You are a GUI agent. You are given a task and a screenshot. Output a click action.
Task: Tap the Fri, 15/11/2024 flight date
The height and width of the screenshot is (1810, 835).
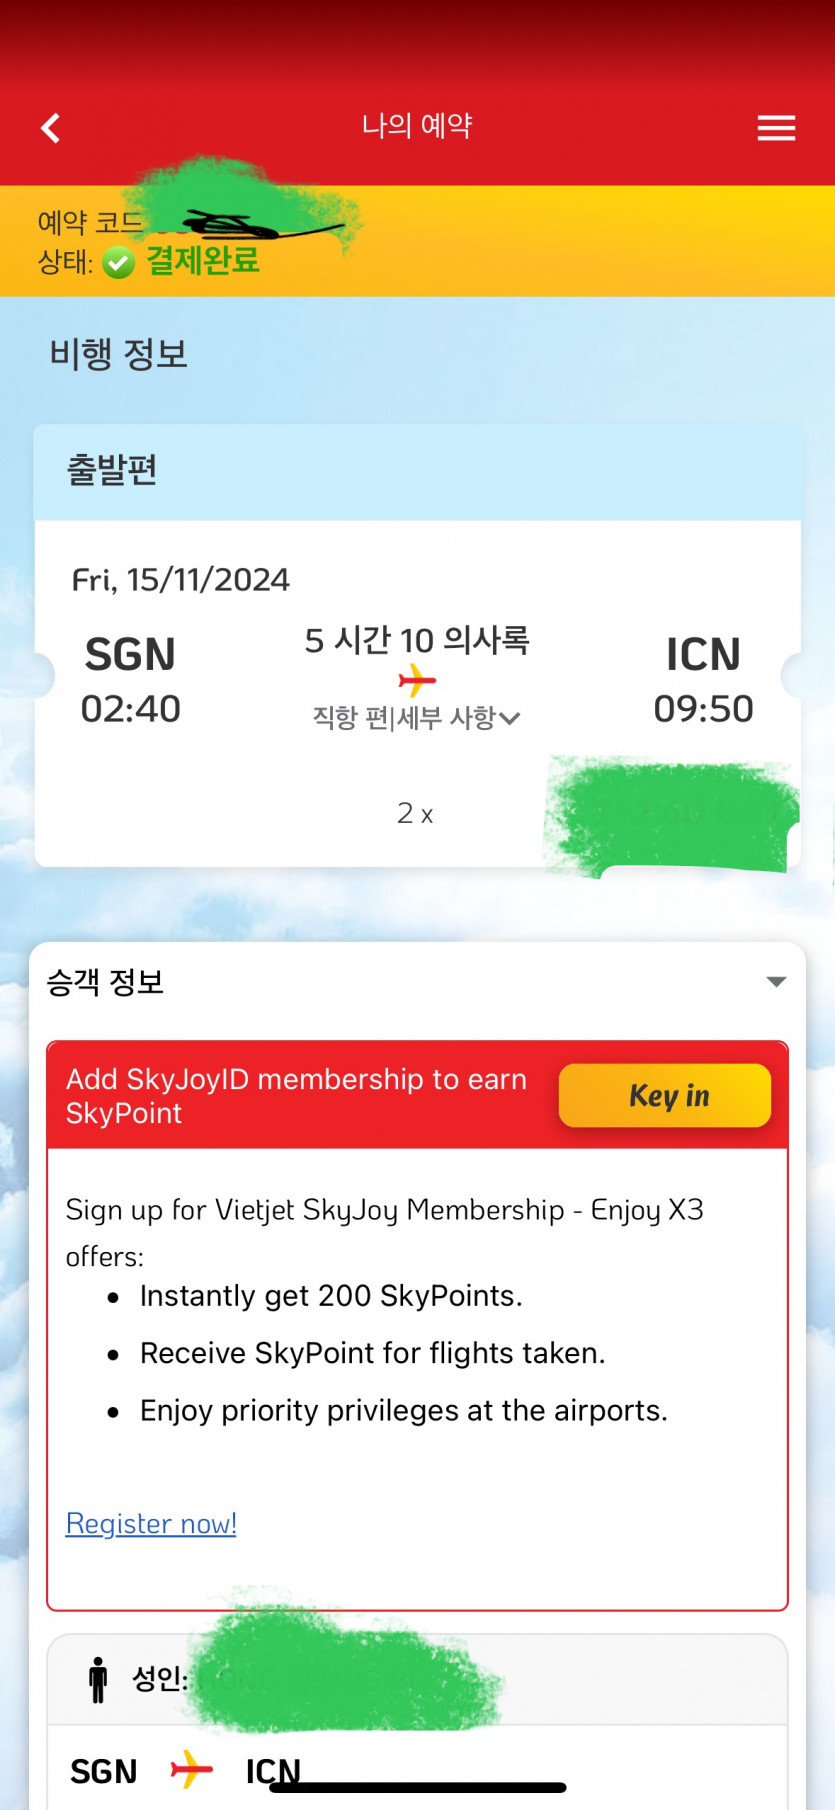pos(181,580)
